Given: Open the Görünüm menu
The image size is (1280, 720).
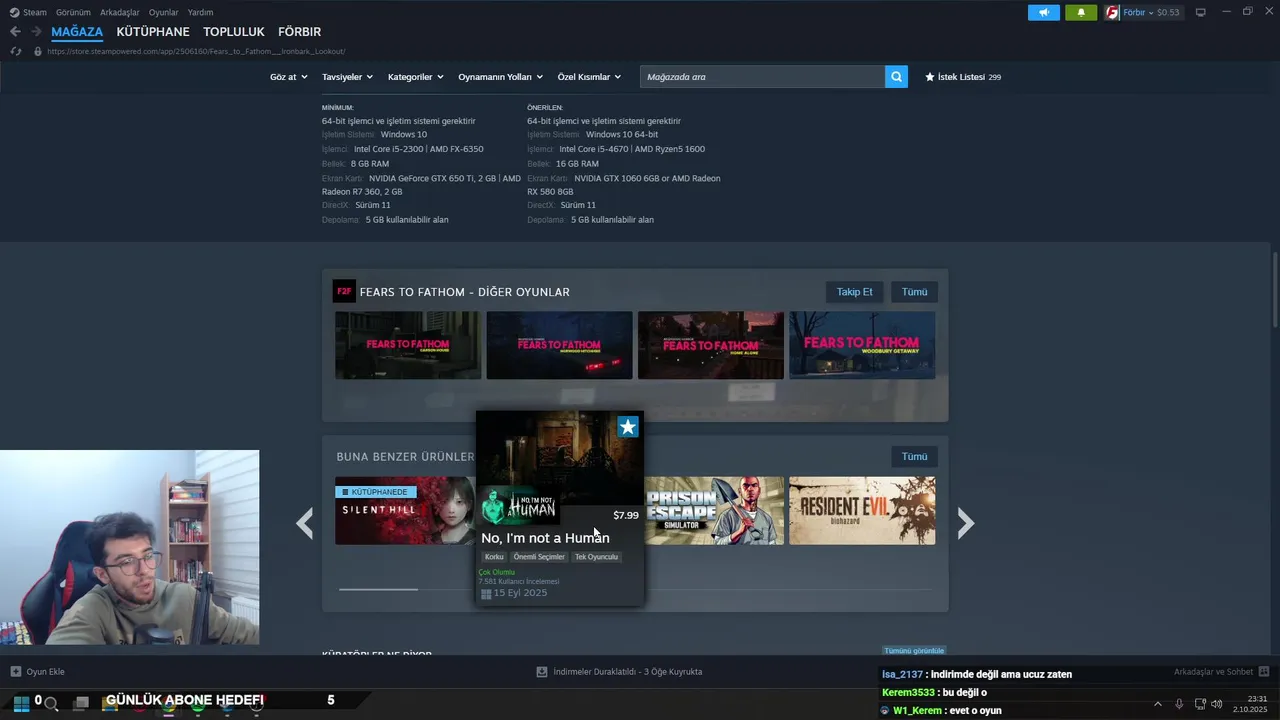Looking at the screenshot, I should tap(73, 12).
